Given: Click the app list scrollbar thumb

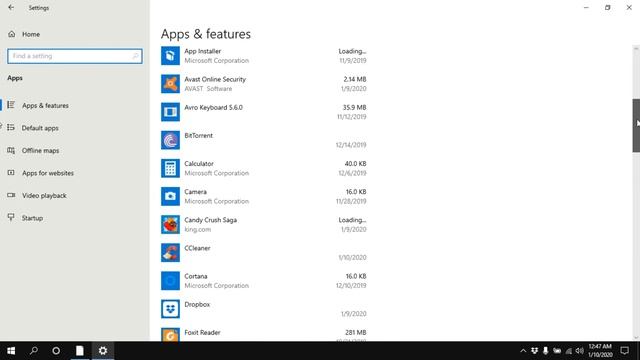Looking at the screenshot, I should [636, 125].
